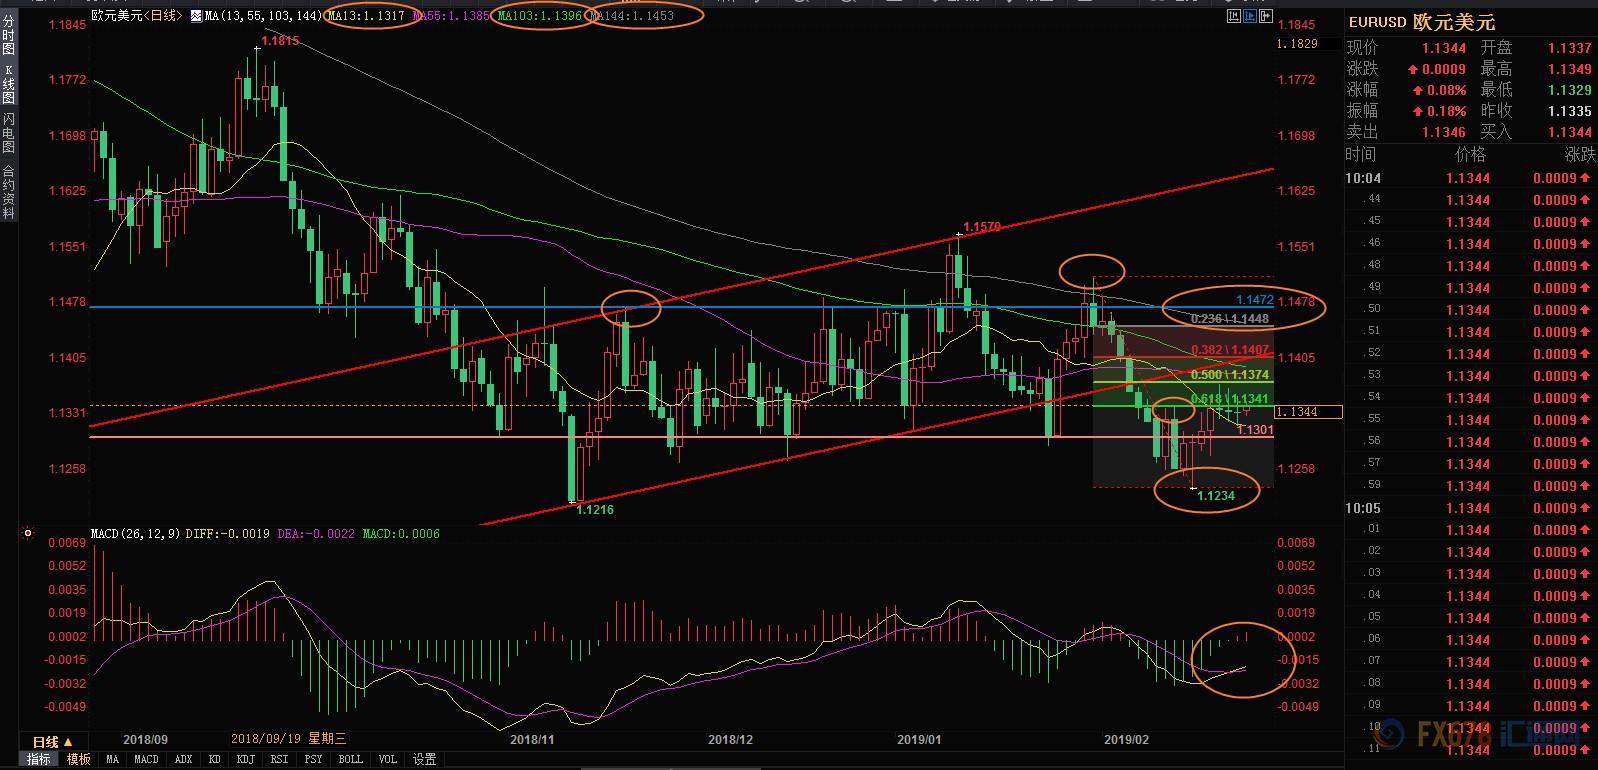
Task: Click the highlighted blue chart mode icon
Action: pyautogui.click(x=1248, y=16)
